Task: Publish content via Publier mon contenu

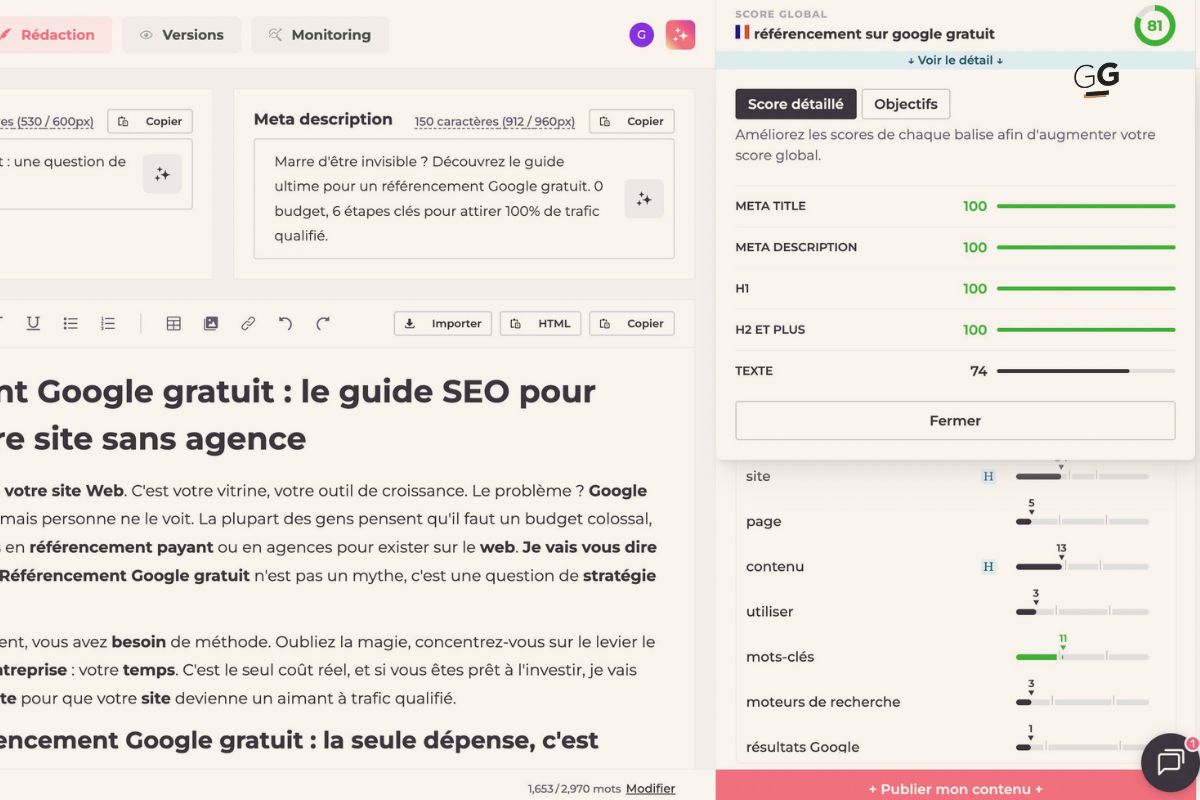Action: tap(955, 789)
